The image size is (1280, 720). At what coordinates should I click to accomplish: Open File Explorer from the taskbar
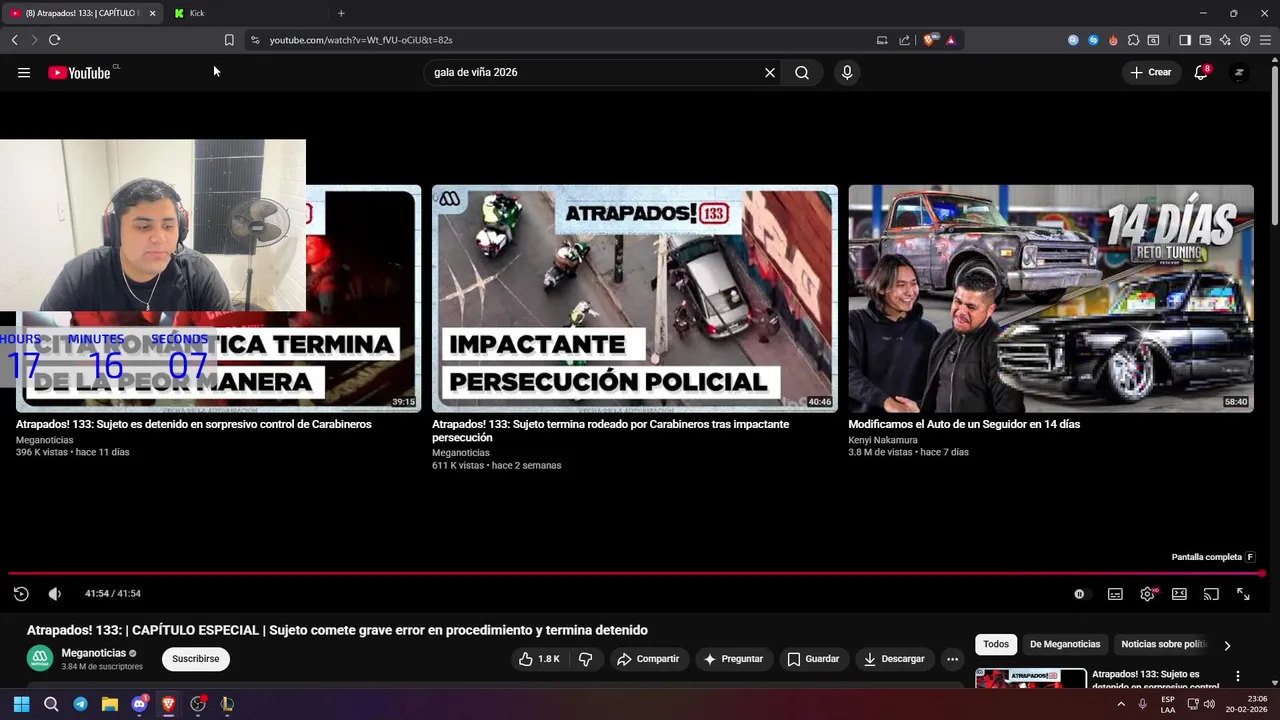click(x=110, y=704)
